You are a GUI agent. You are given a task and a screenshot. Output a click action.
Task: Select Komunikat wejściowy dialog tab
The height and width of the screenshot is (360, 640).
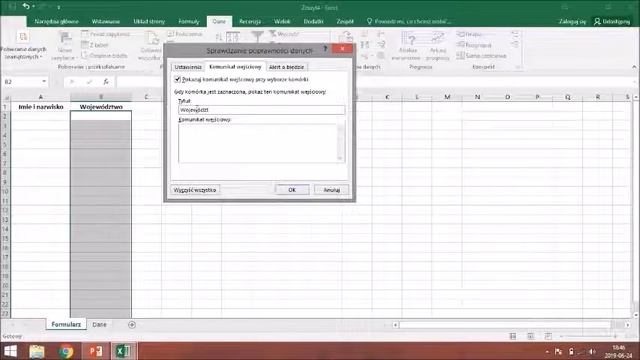(x=235, y=67)
